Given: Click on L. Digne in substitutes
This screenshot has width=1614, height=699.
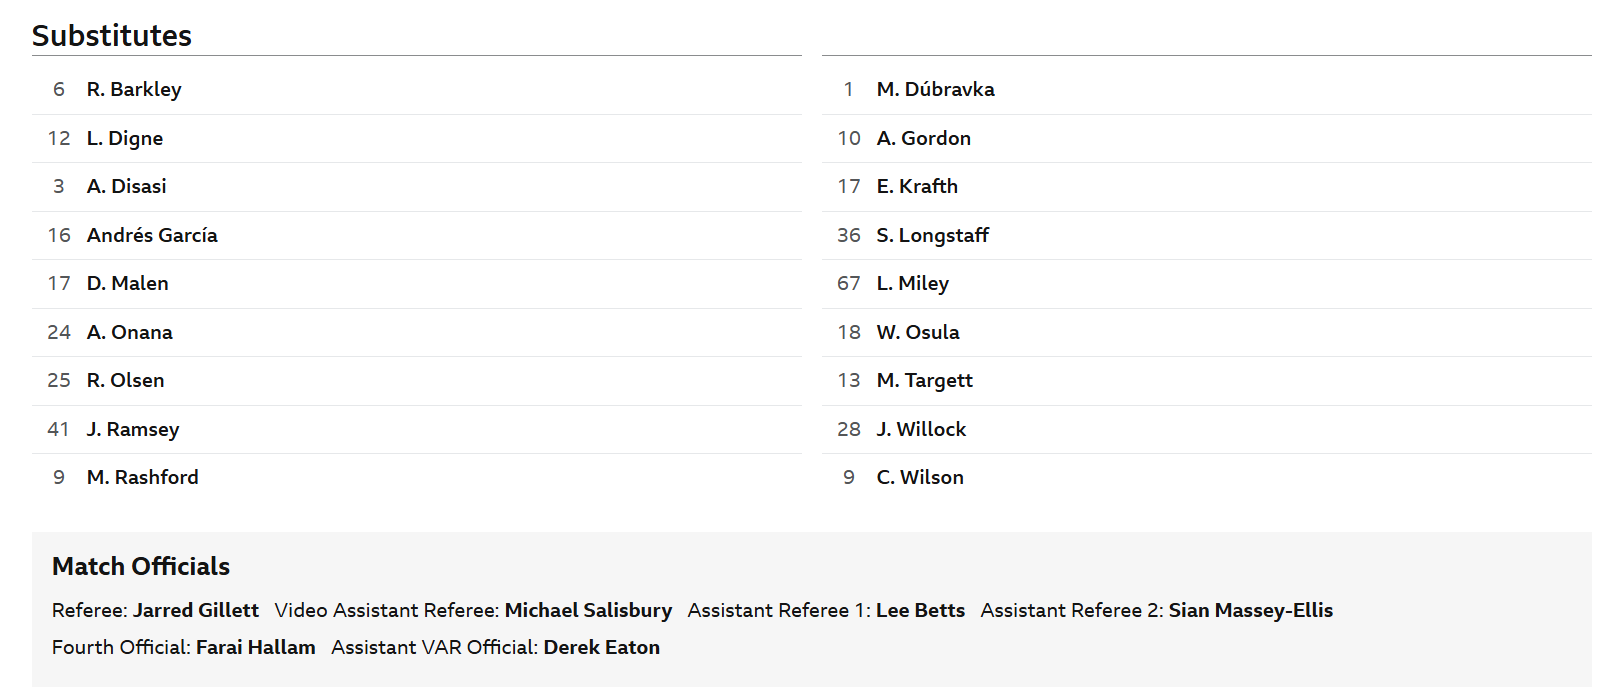Looking at the screenshot, I should pos(125,138).
